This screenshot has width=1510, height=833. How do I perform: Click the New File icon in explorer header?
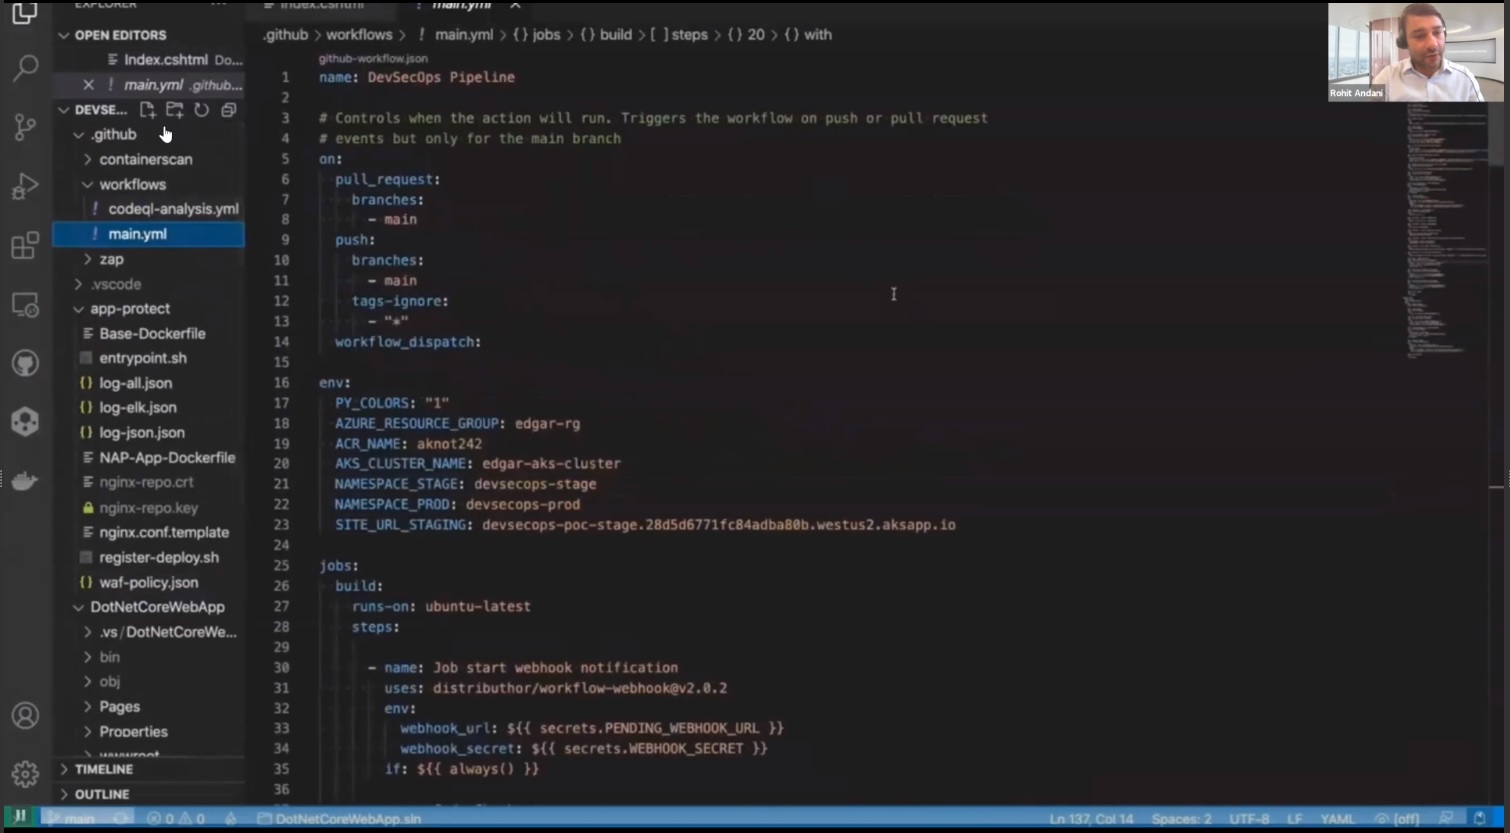(147, 110)
